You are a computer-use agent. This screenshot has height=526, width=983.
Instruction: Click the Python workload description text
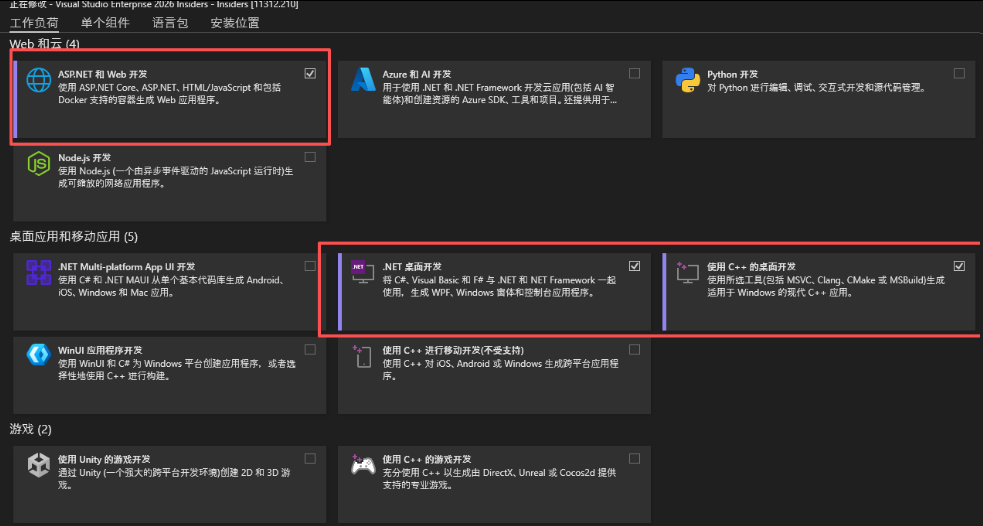(817, 88)
